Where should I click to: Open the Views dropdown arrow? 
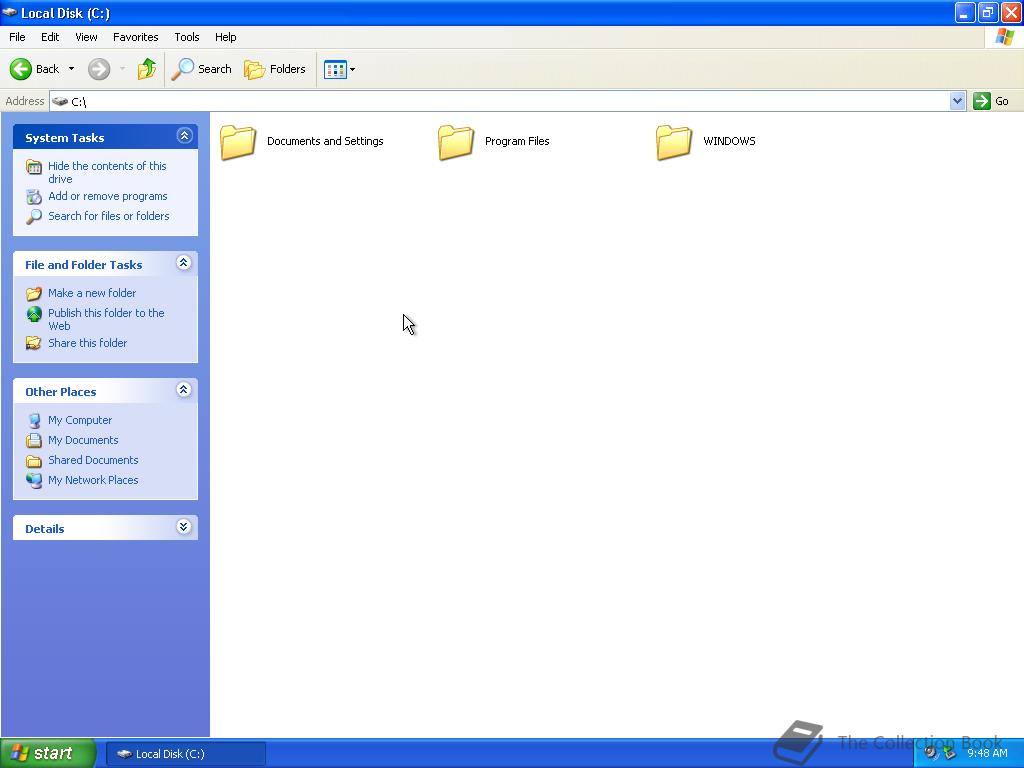point(353,69)
